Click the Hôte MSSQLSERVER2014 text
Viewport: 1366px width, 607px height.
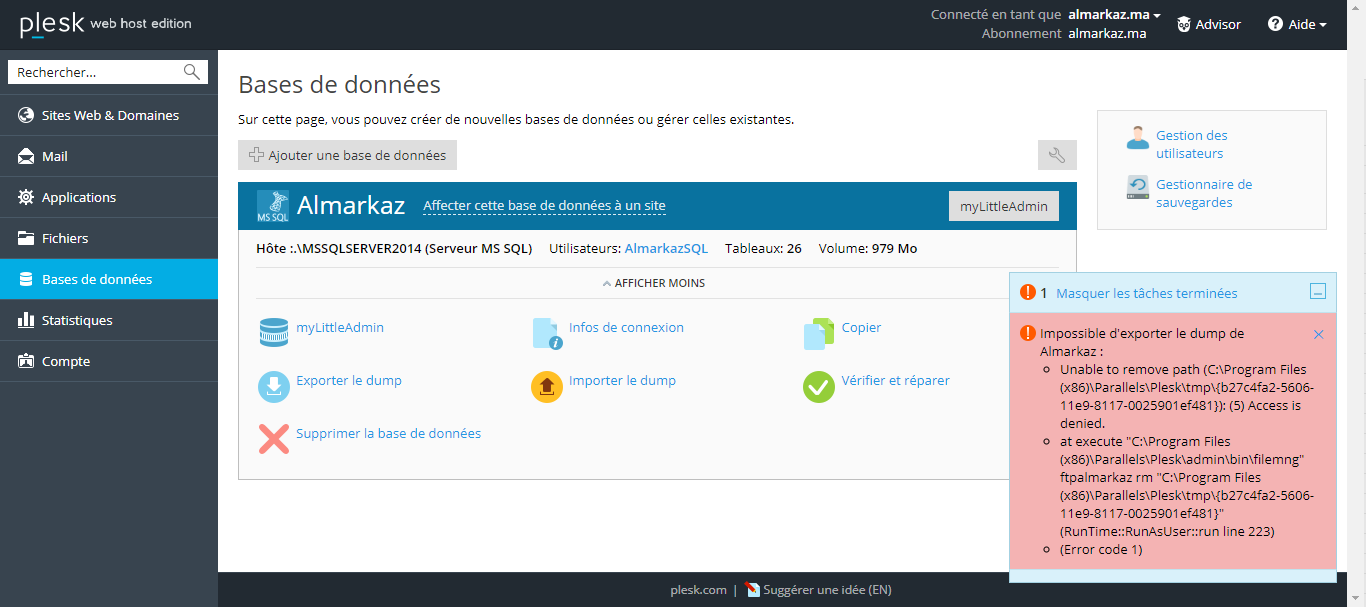point(394,248)
